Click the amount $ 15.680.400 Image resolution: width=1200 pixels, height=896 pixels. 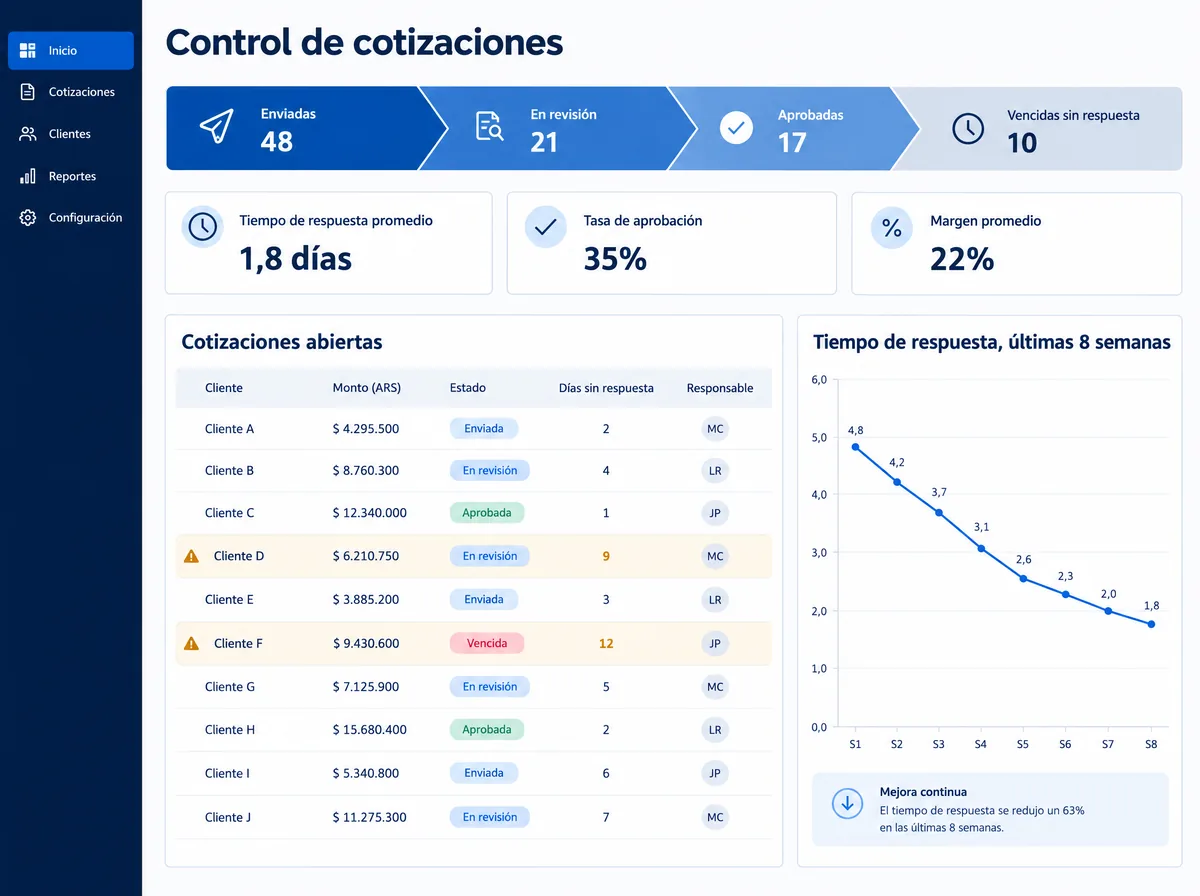[370, 730]
